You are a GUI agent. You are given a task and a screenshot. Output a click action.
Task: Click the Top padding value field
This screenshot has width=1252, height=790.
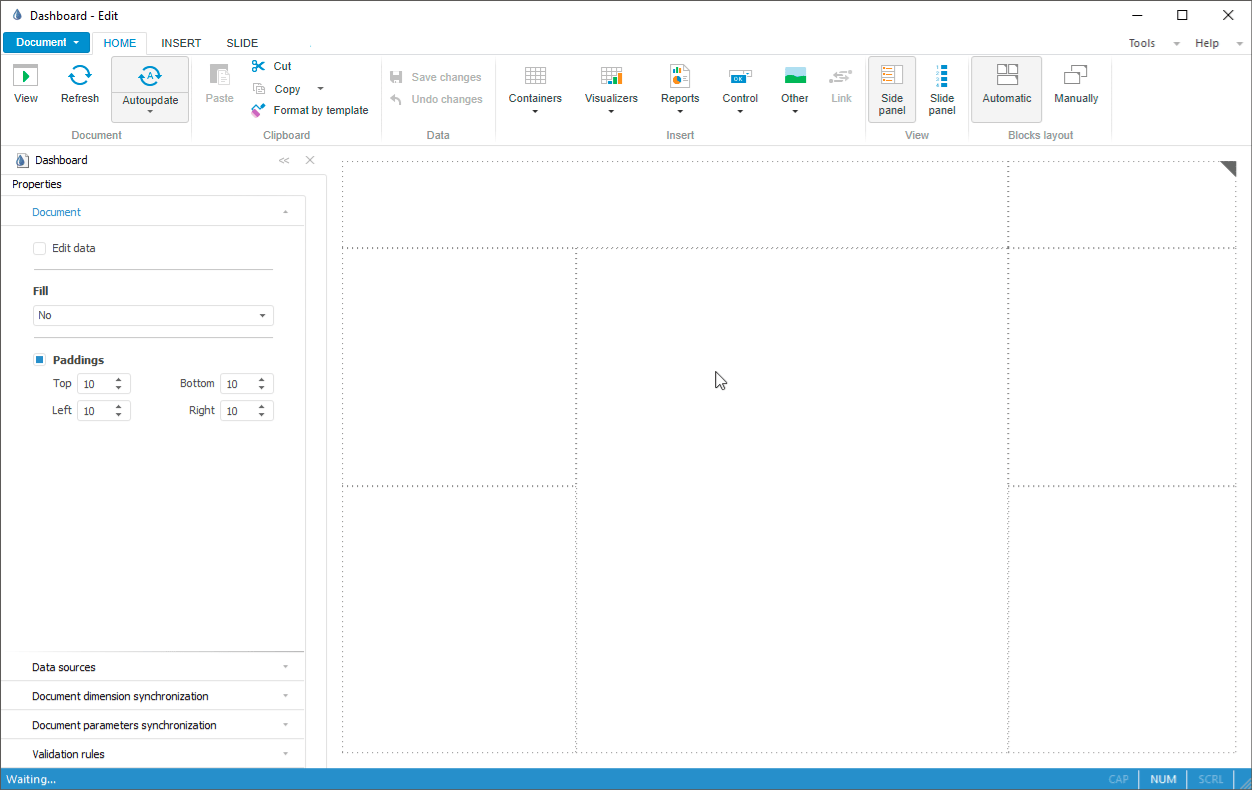click(x=95, y=384)
